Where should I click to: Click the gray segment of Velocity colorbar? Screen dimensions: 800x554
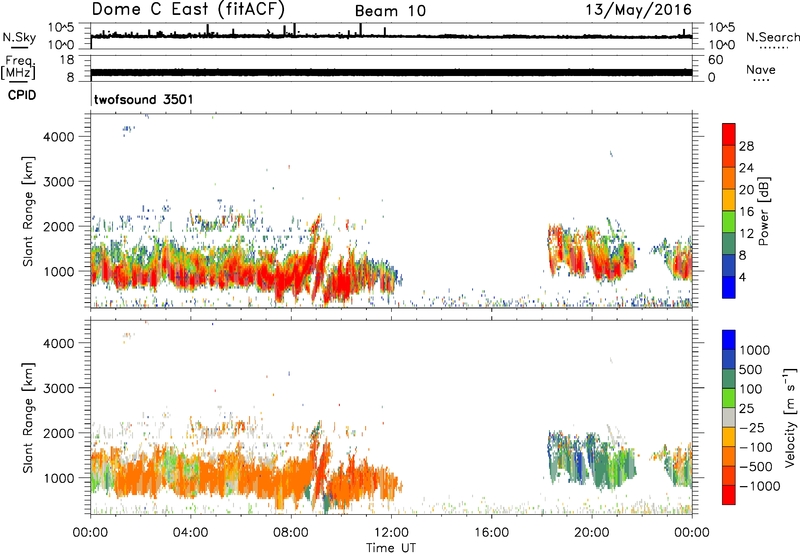point(729,417)
